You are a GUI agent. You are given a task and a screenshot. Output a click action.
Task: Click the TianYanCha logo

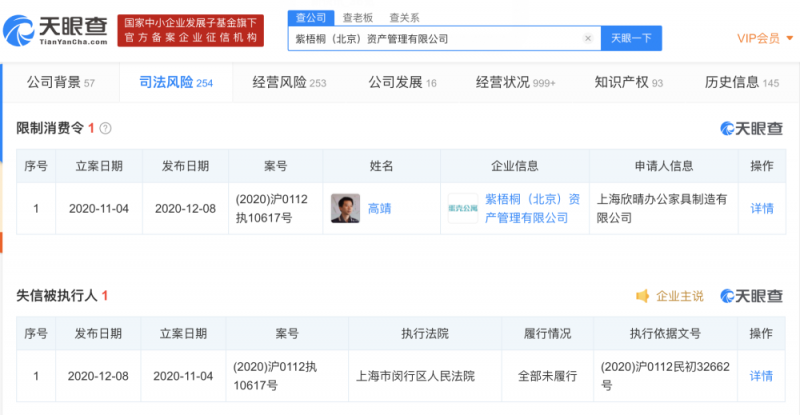click(56, 31)
